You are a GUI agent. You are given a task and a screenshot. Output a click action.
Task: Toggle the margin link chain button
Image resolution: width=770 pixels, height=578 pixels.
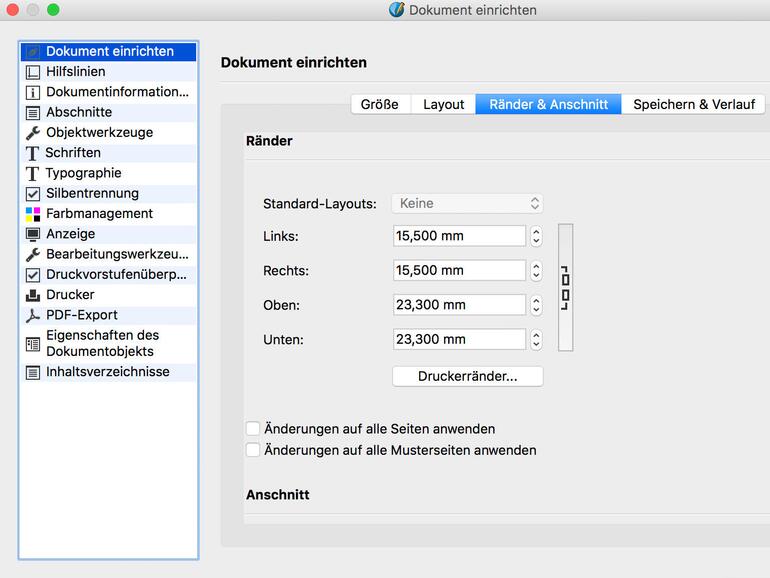565,288
